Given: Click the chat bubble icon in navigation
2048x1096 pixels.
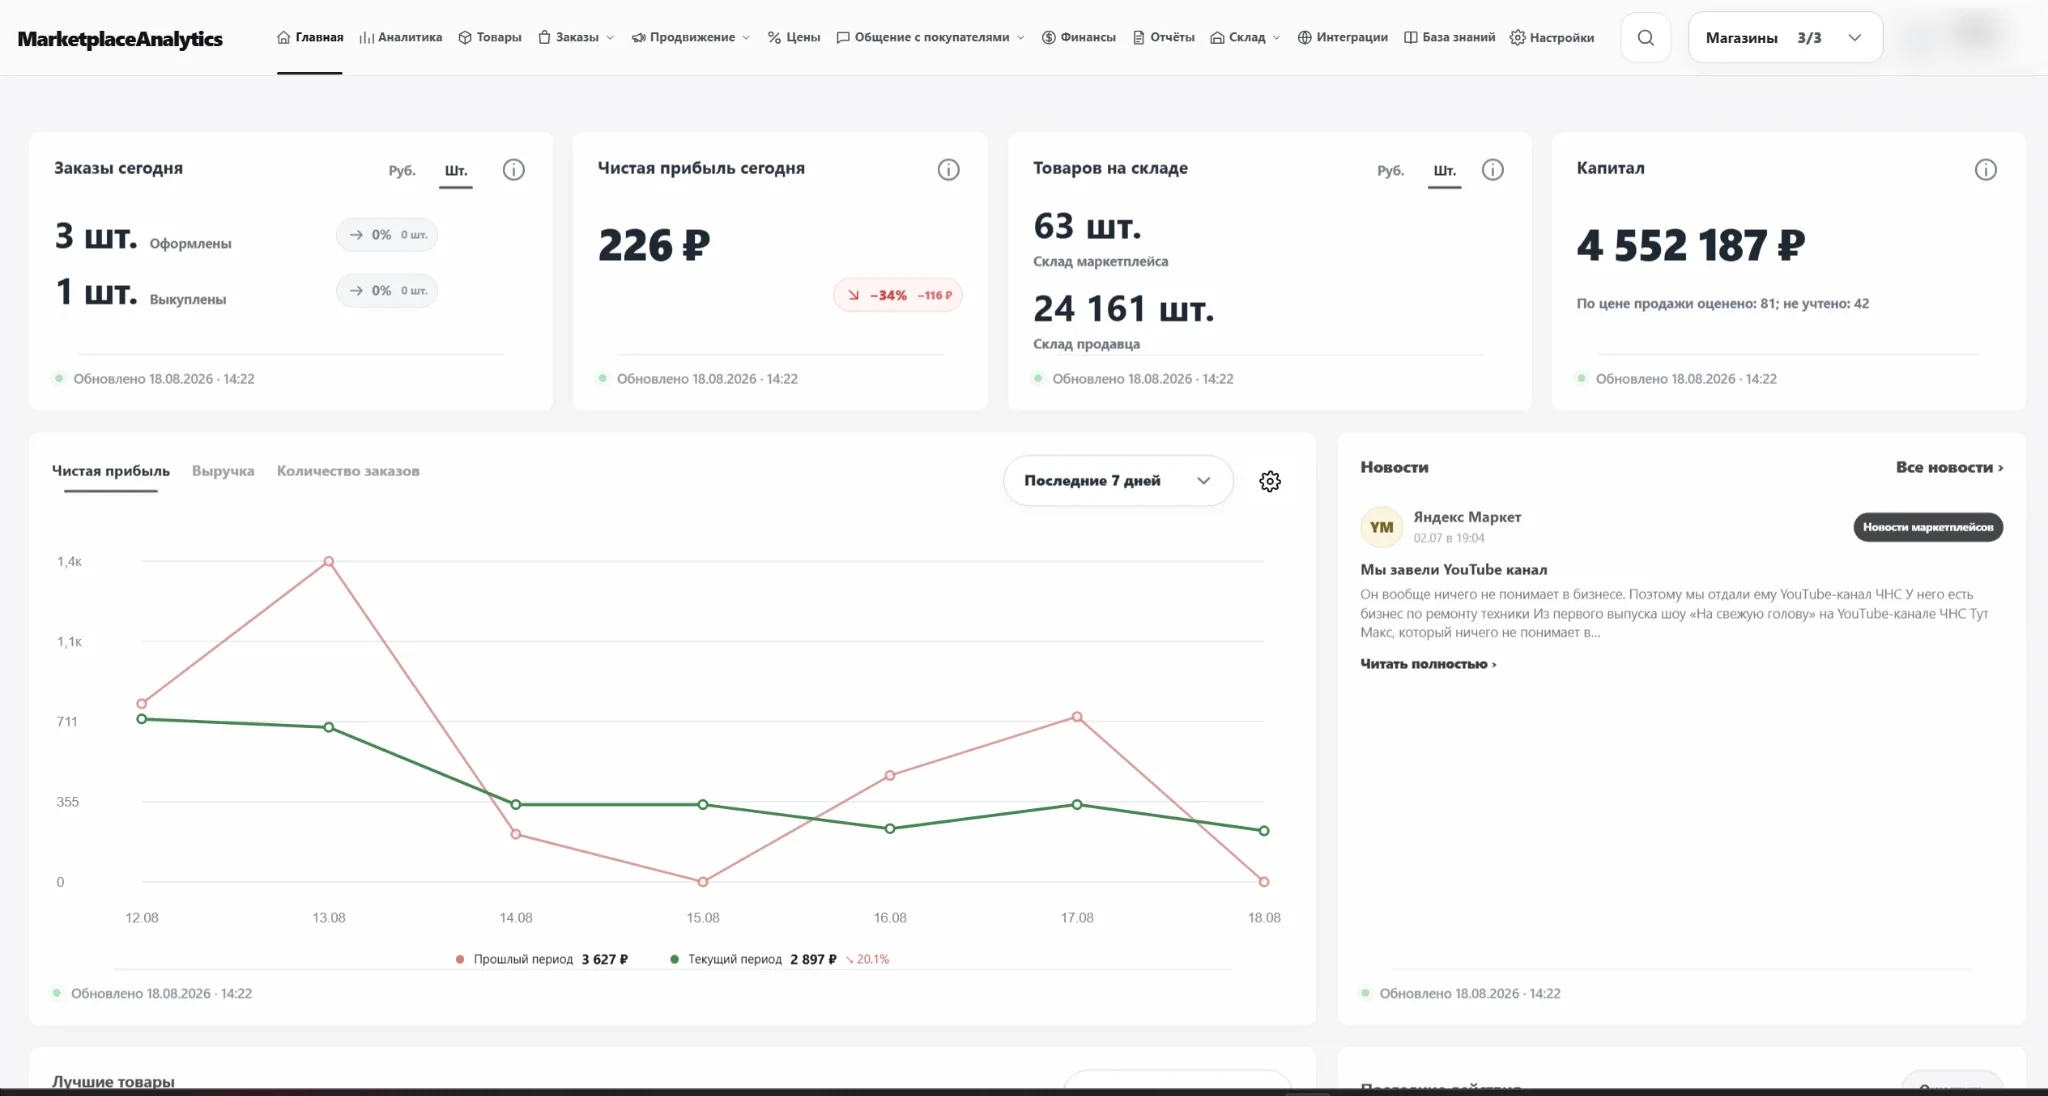Looking at the screenshot, I should click(x=843, y=37).
